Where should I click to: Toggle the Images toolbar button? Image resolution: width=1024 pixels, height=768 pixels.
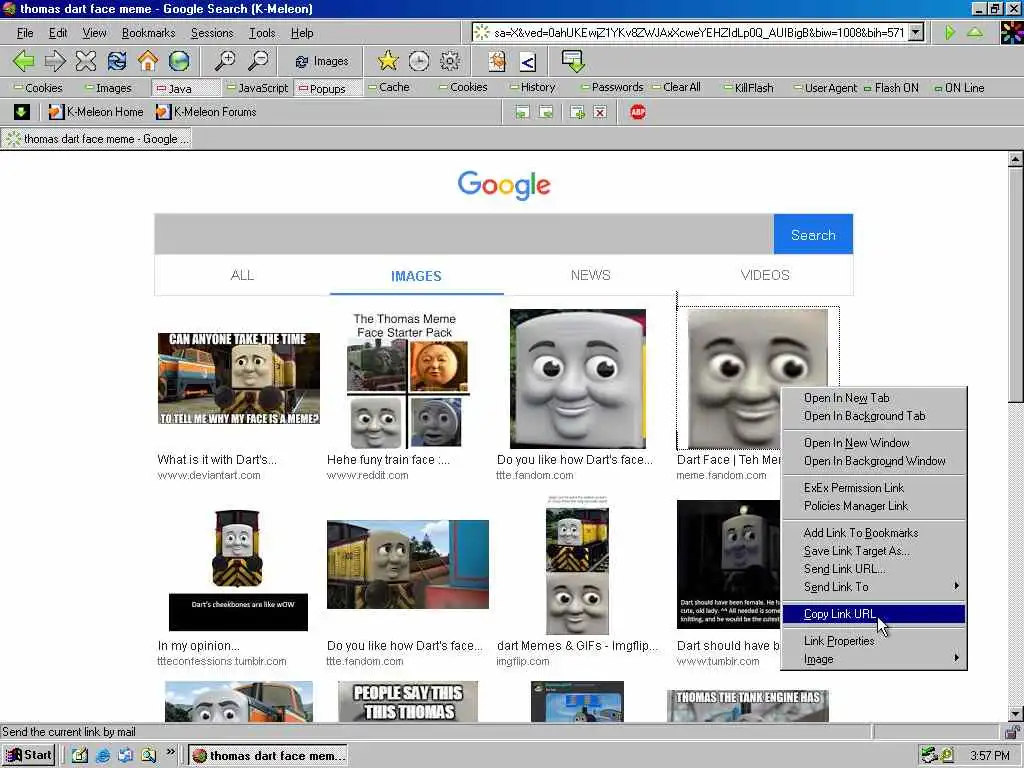[322, 61]
